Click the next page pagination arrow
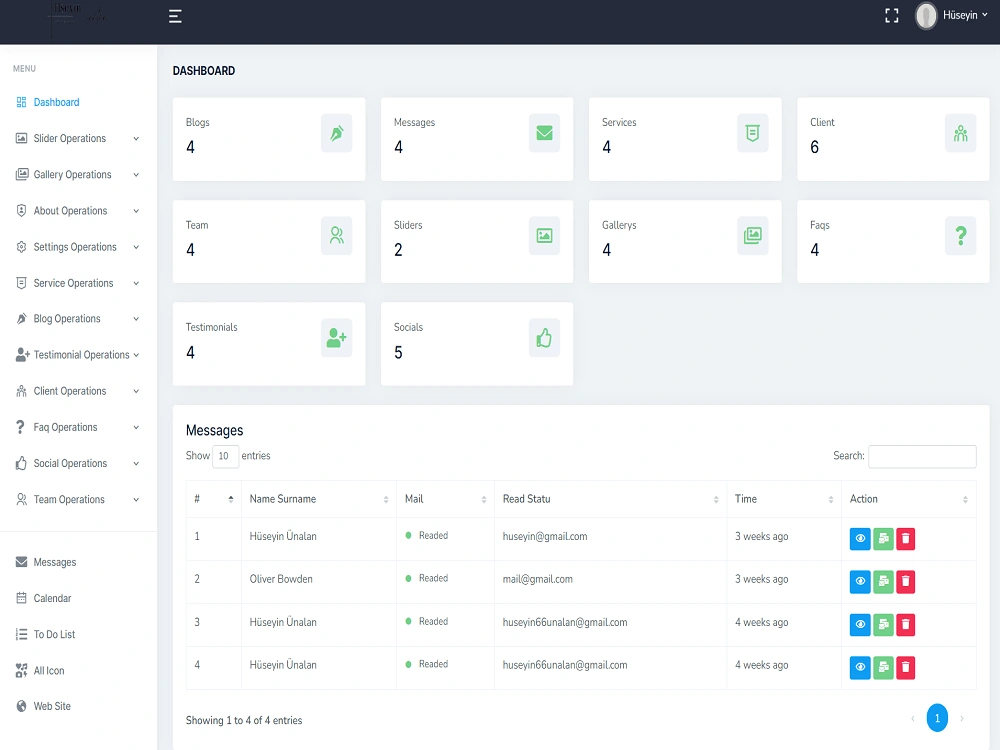 click(962, 719)
